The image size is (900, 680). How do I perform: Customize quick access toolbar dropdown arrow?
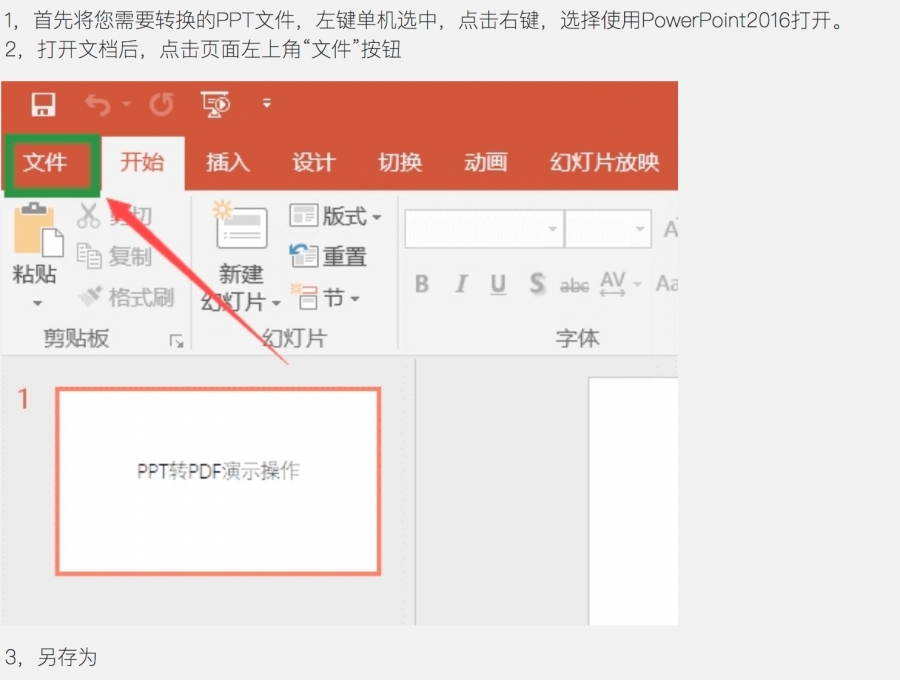tap(267, 103)
